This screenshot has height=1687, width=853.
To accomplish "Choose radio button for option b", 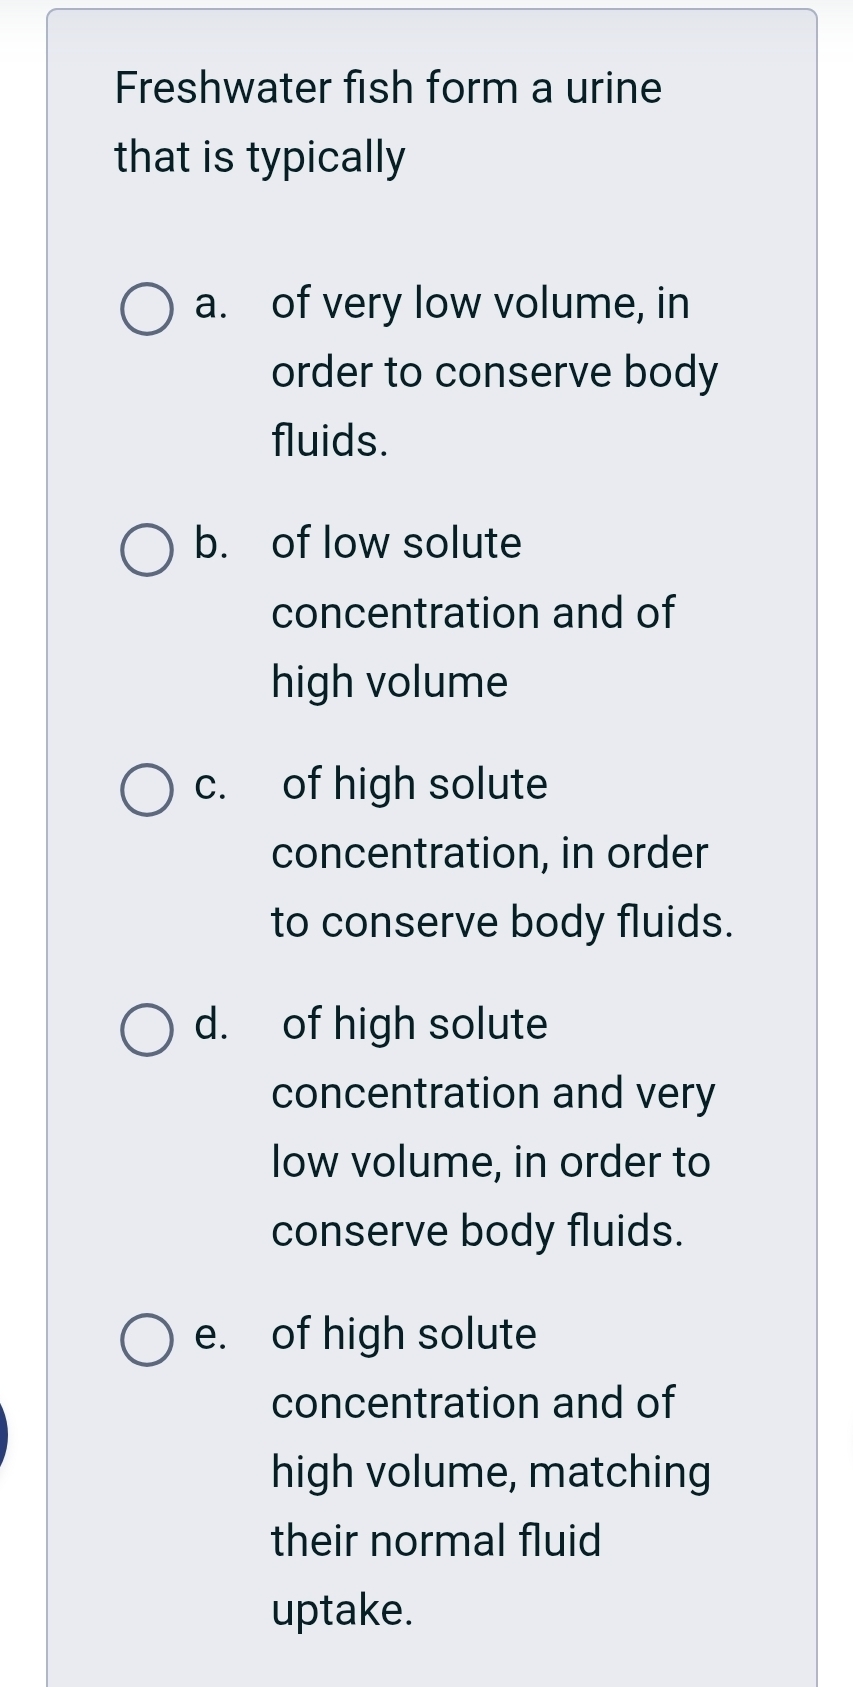I will click(146, 551).
